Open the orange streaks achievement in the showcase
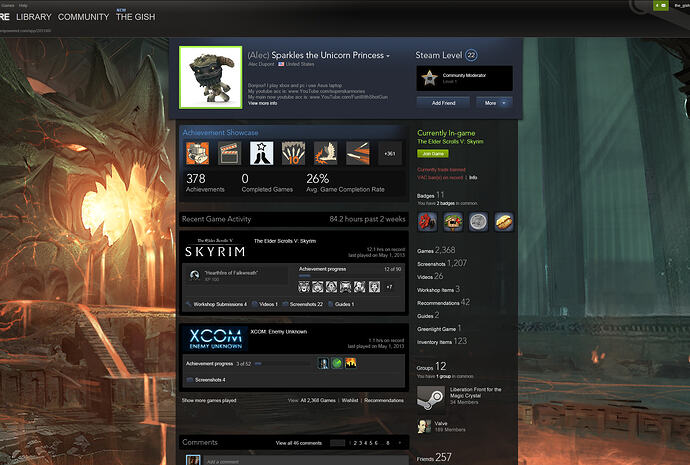Screen dimensions: 690x465 [x=358, y=153]
